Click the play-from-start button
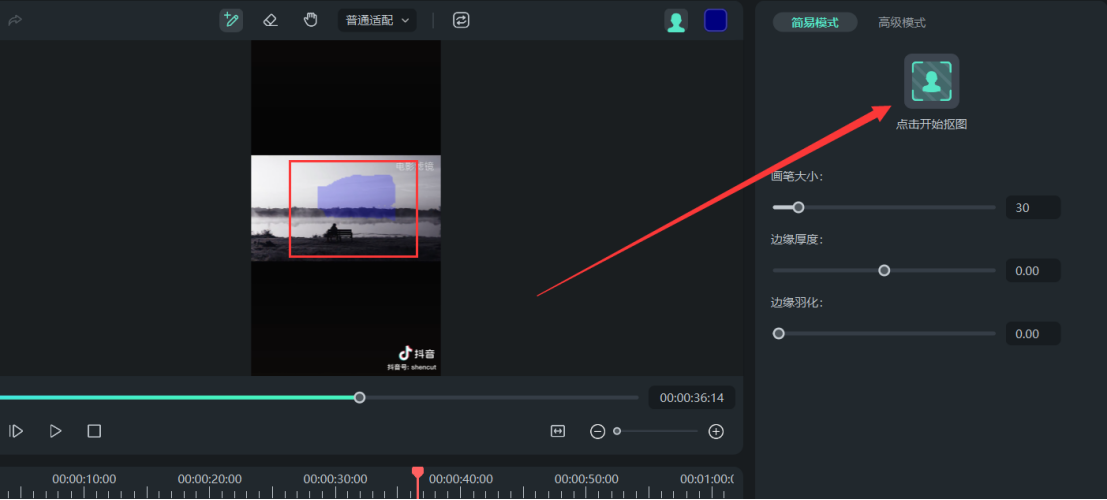Image resolution: width=1107 pixels, height=500 pixels. (17, 431)
